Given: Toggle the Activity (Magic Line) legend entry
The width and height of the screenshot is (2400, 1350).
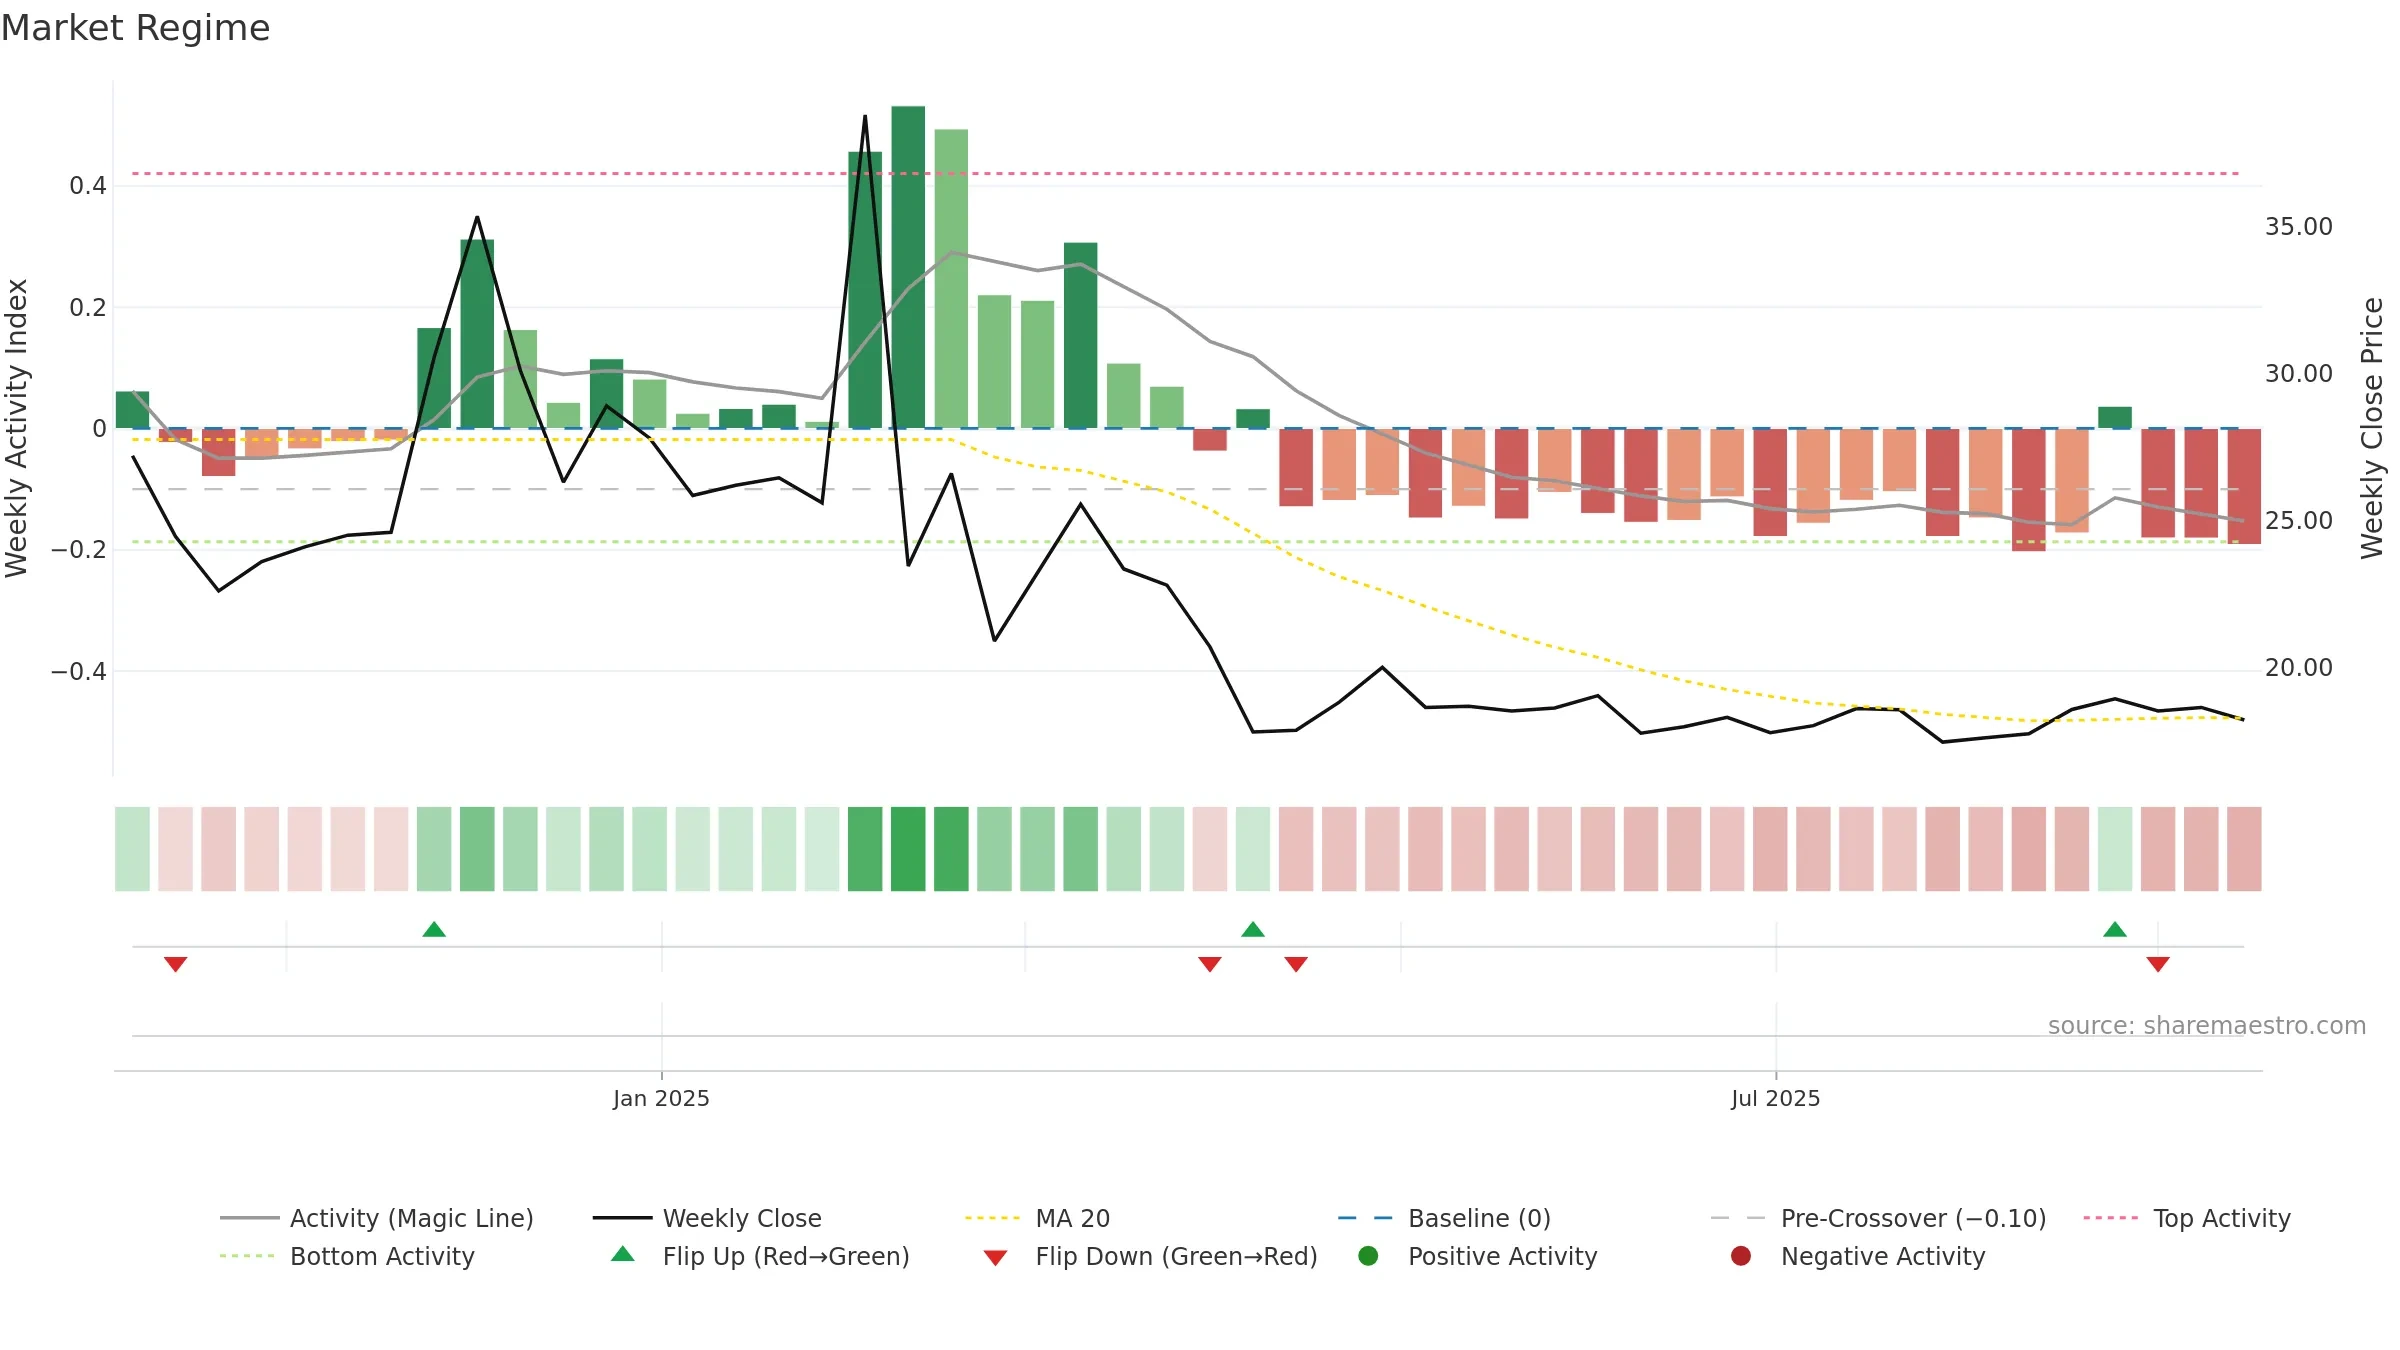Looking at the screenshot, I should (x=377, y=1218).
